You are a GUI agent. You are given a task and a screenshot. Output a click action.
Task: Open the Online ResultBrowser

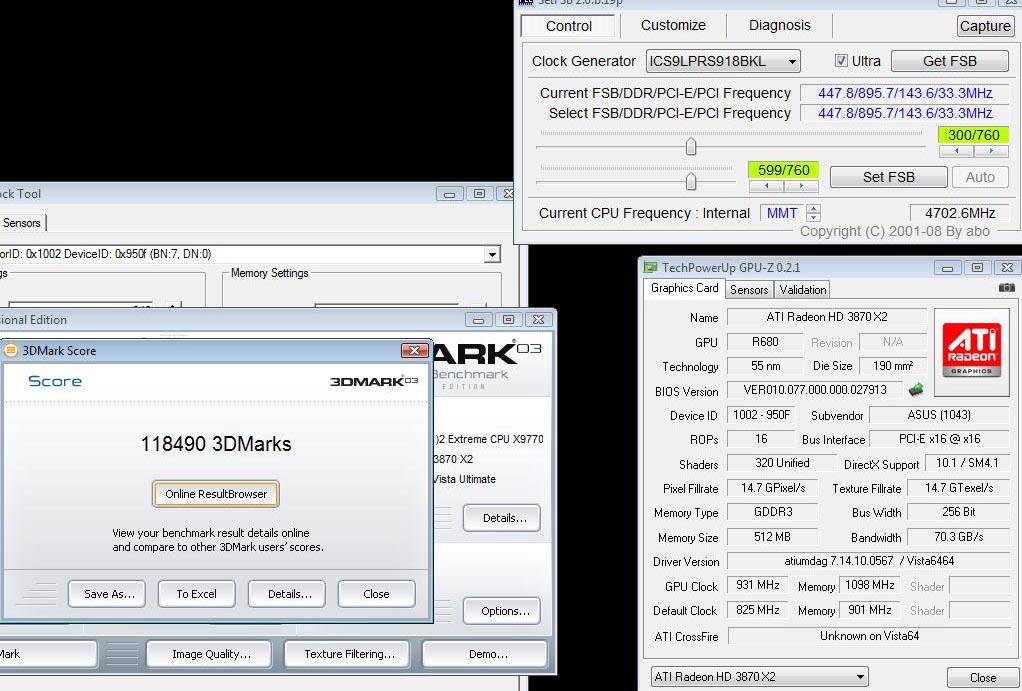[x=216, y=494]
